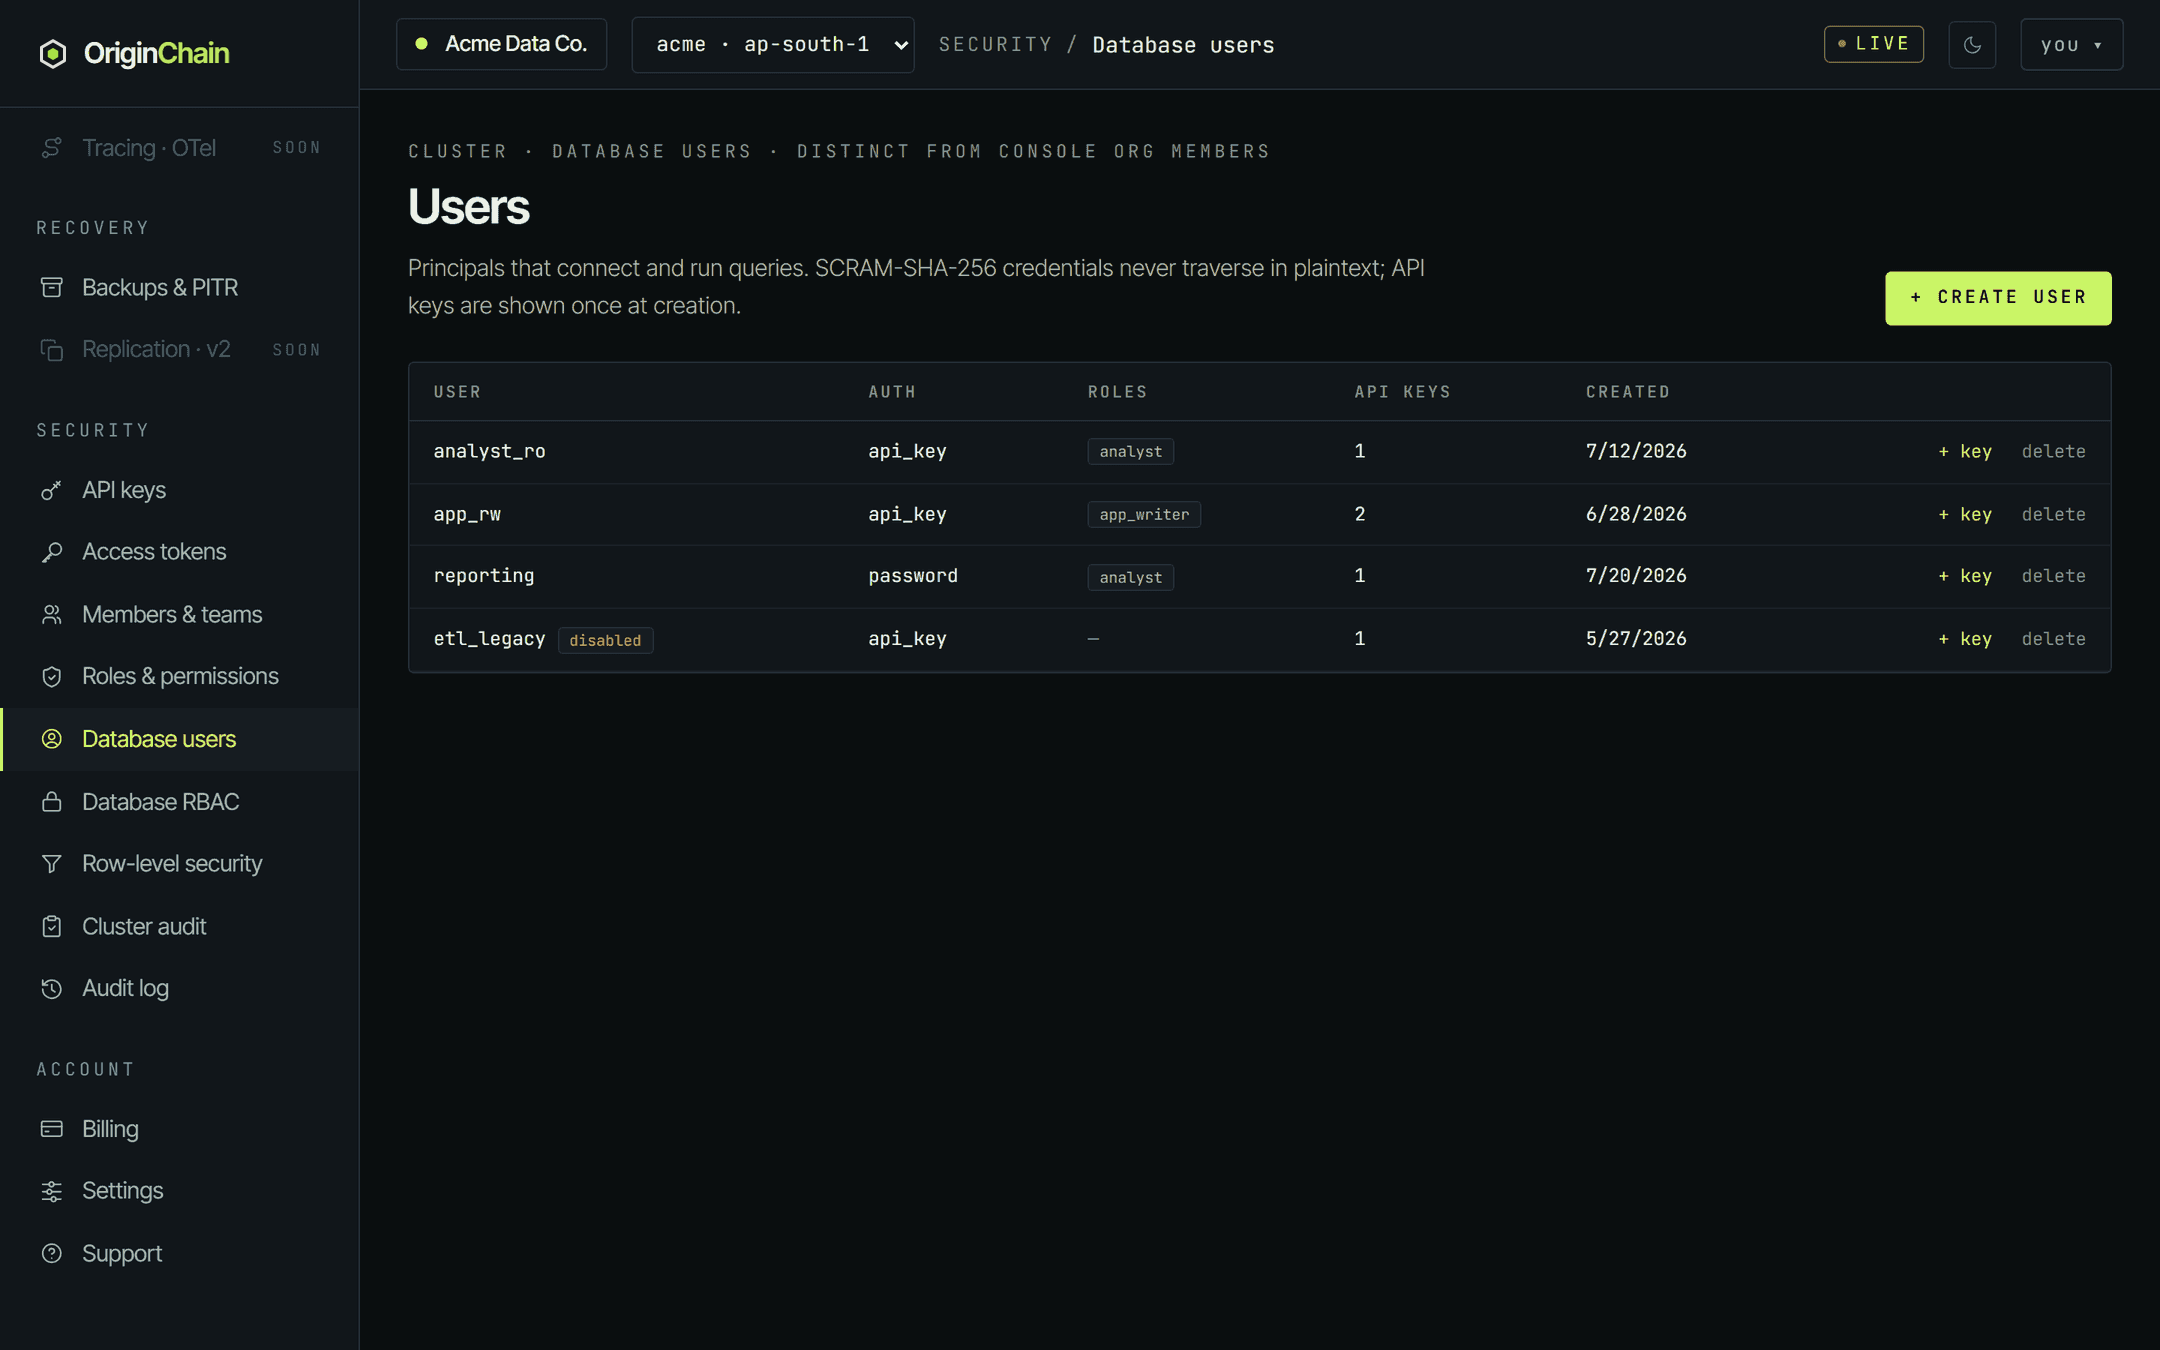The width and height of the screenshot is (2160, 1350).
Task: Click the Settings sliders icon
Action: [x=52, y=1191]
